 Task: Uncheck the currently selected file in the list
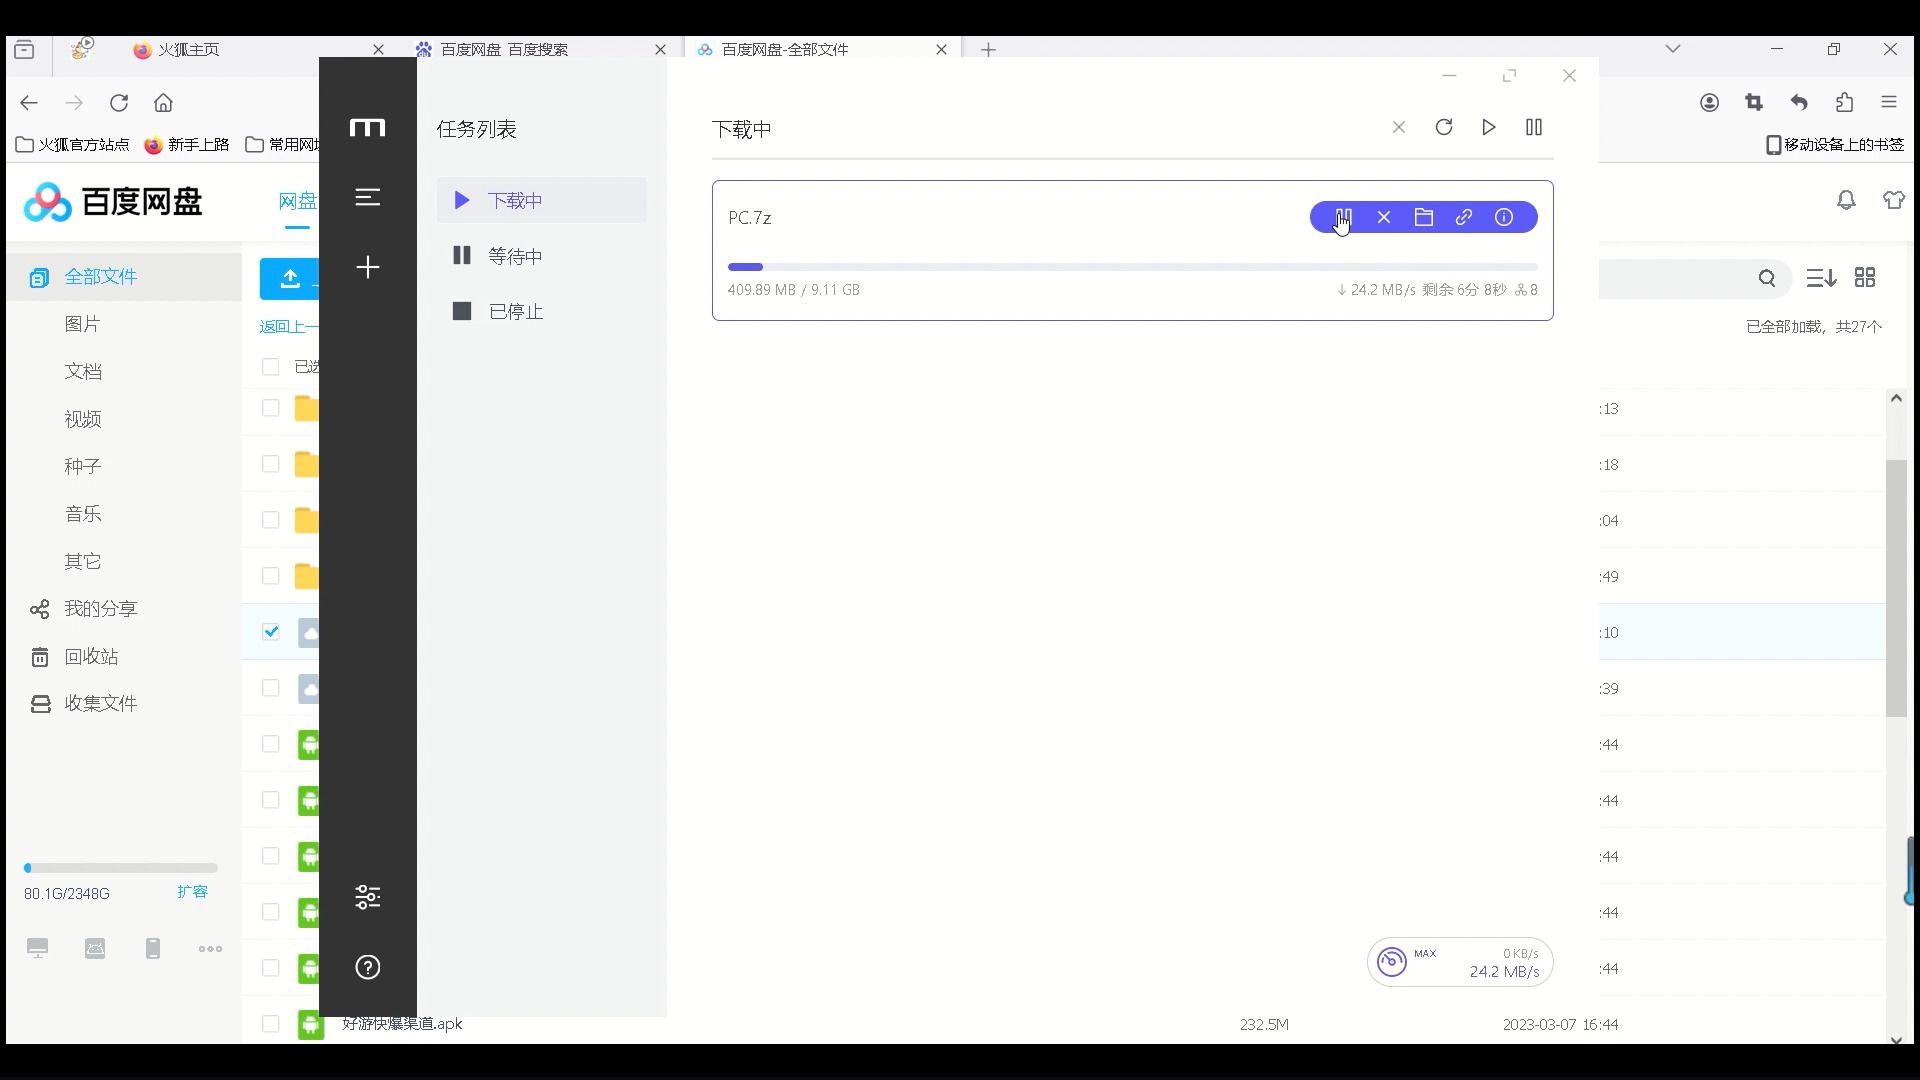point(270,632)
